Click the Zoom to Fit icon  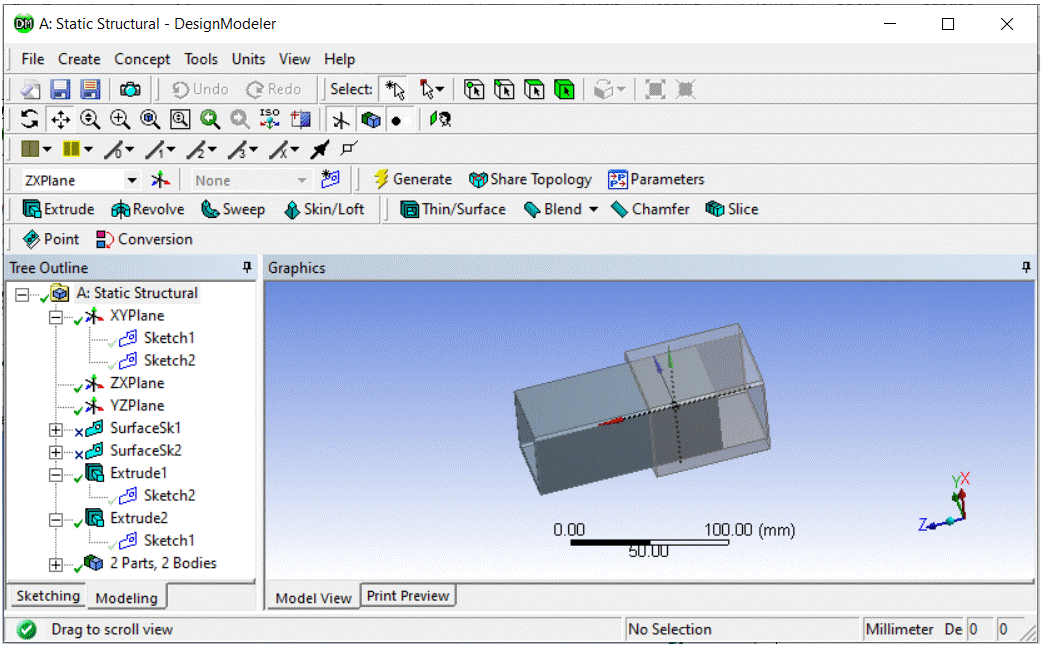150,120
